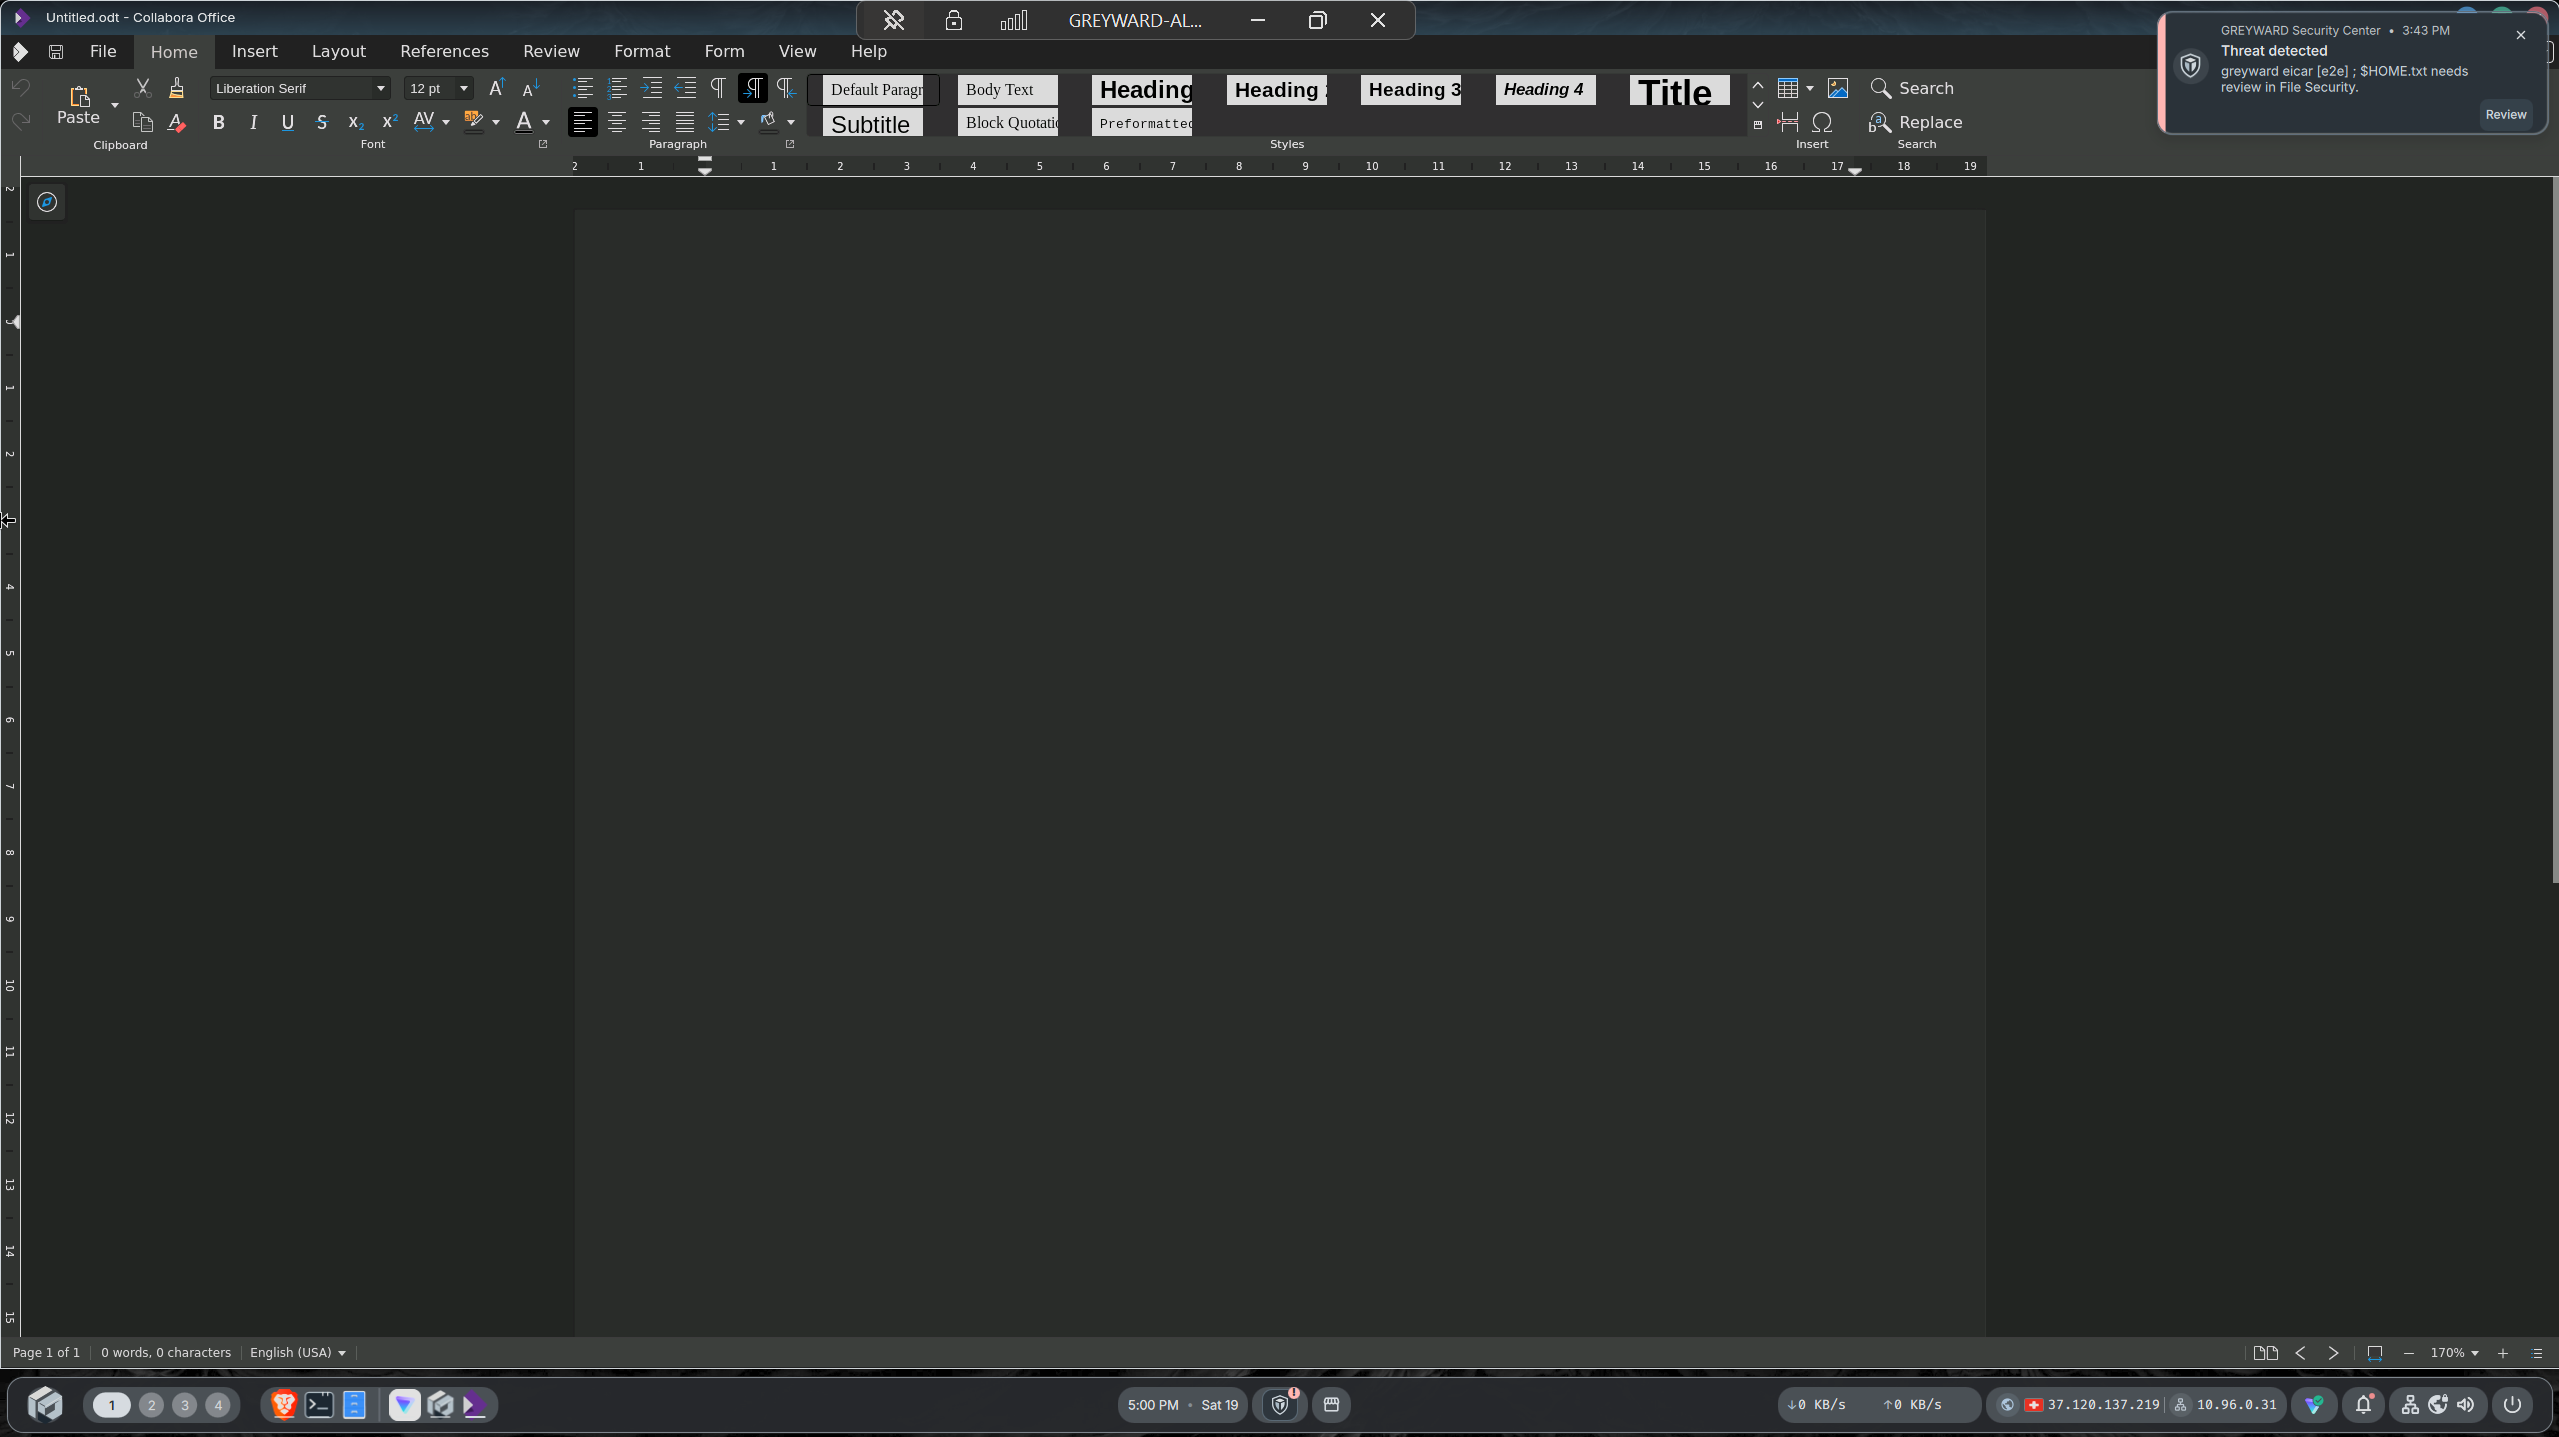Click Center paragraph alignment icon

pyautogui.click(x=617, y=122)
